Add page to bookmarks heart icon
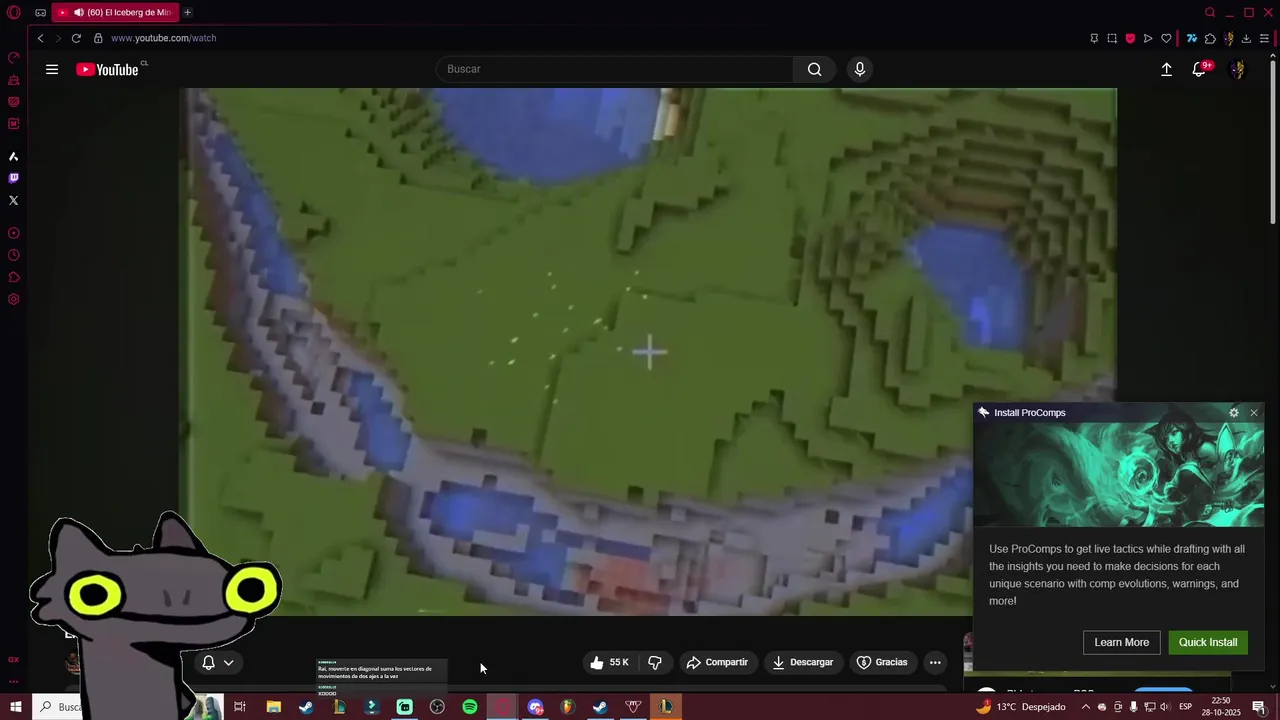Screen dimensions: 1280x720 tap(1166, 38)
